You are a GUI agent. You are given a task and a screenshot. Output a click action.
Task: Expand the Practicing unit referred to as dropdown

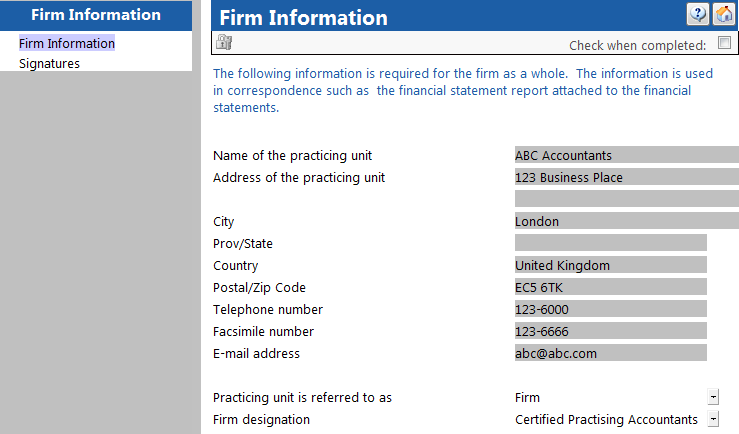click(x=713, y=397)
